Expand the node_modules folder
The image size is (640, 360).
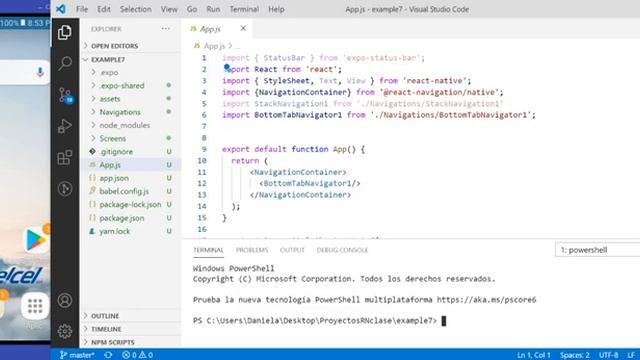pos(131,125)
